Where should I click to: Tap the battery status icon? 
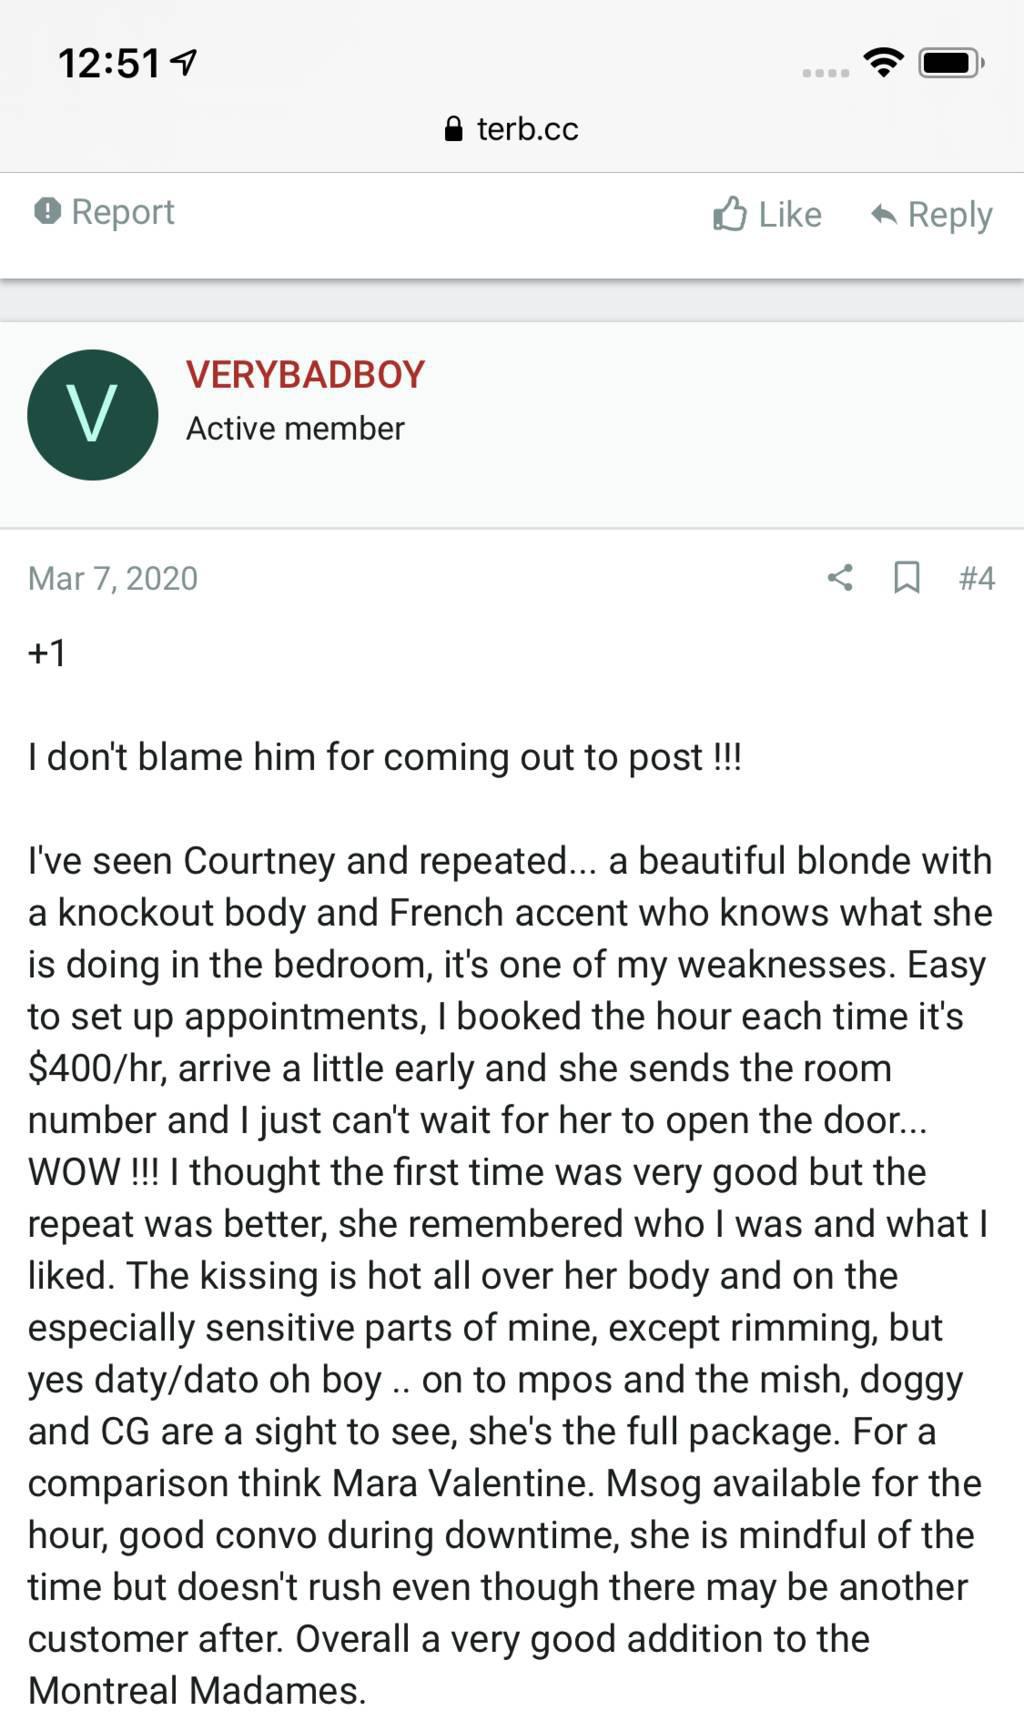click(950, 63)
